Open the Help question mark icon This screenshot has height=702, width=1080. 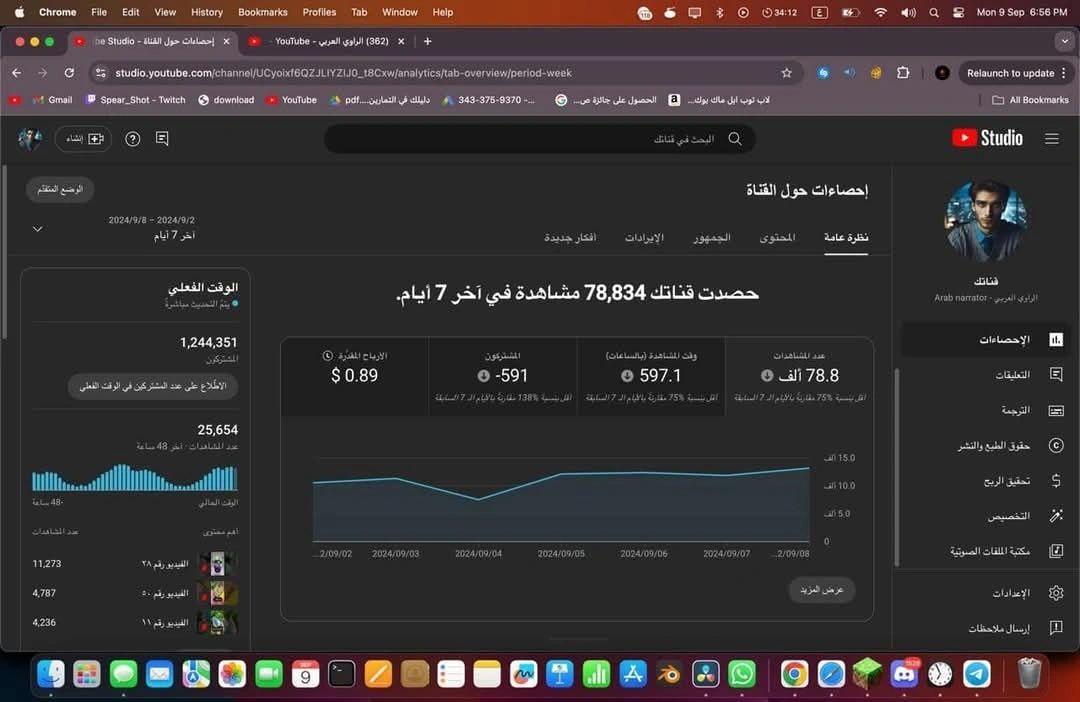tap(133, 139)
